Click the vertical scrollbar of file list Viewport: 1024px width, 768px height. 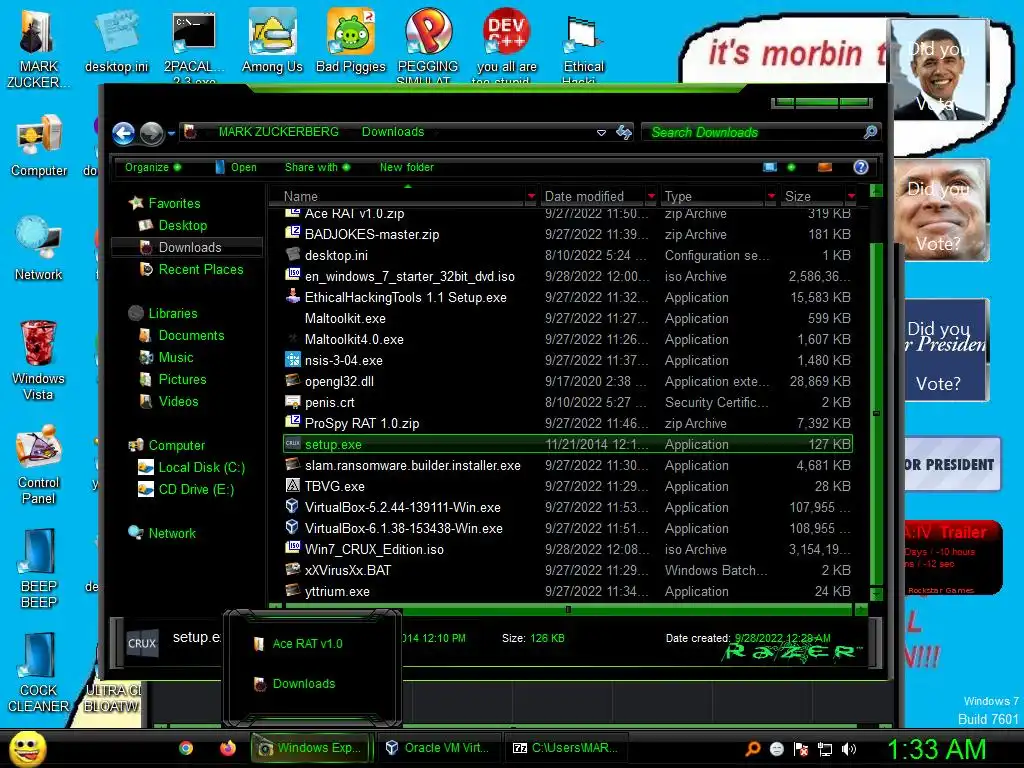click(x=876, y=415)
